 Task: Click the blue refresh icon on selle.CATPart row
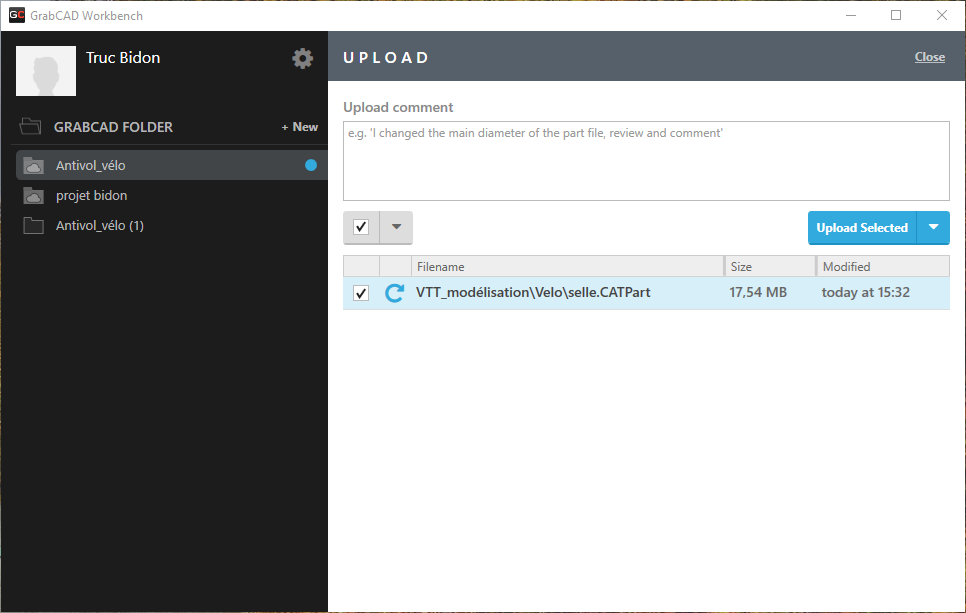(x=394, y=293)
